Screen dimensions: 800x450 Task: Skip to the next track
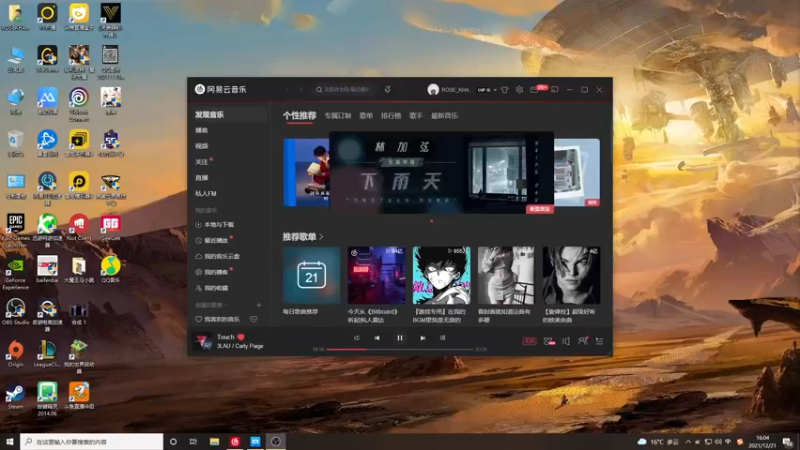point(422,338)
